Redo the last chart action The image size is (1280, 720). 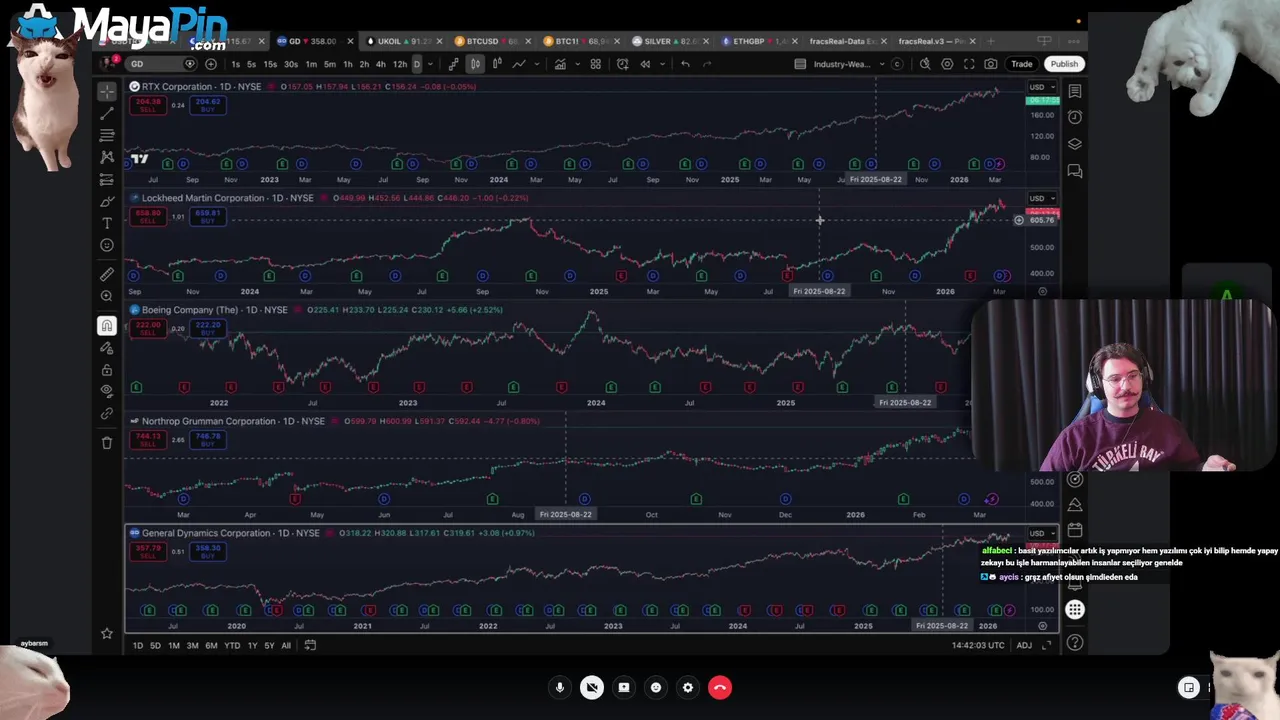coord(707,64)
